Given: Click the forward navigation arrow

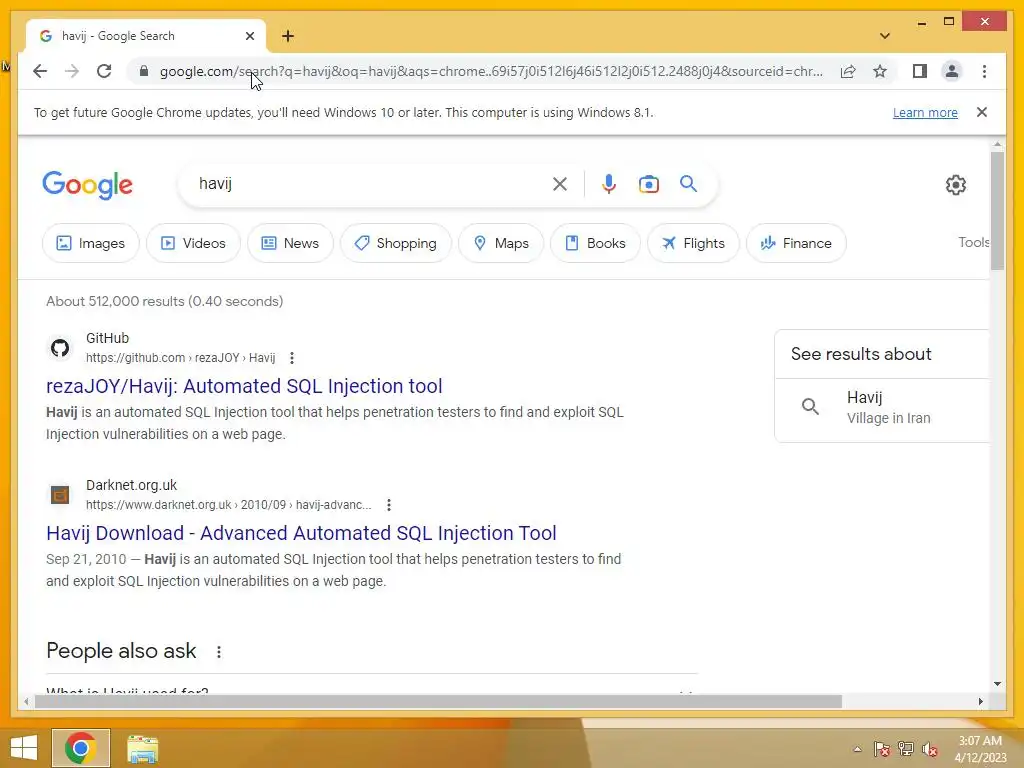Looking at the screenshot, I should pyautogui.click(x=72, y=71).
